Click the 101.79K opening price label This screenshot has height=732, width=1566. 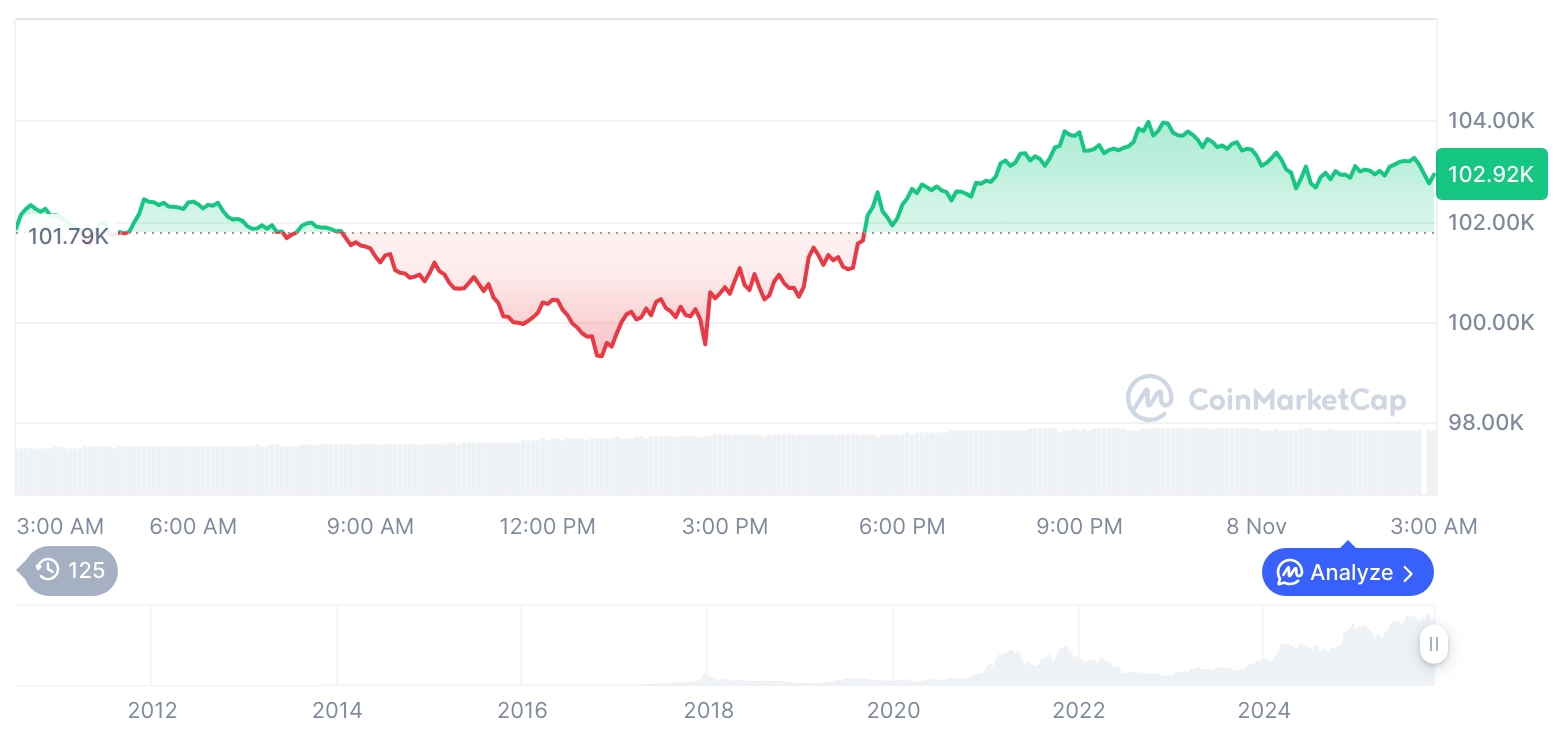click(x=68, y=237)
